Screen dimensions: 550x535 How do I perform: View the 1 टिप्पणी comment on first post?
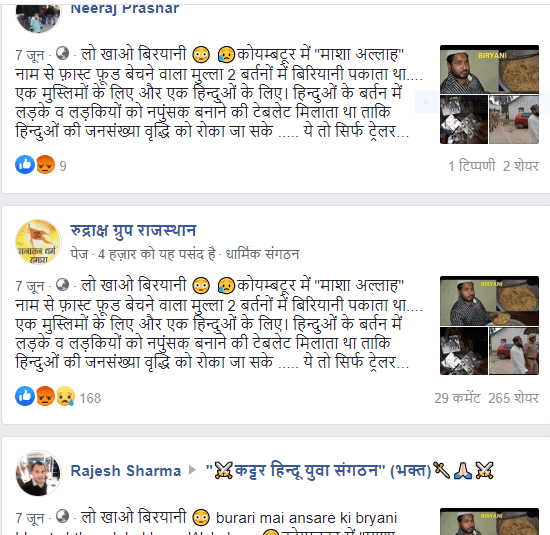pos(471,166)
